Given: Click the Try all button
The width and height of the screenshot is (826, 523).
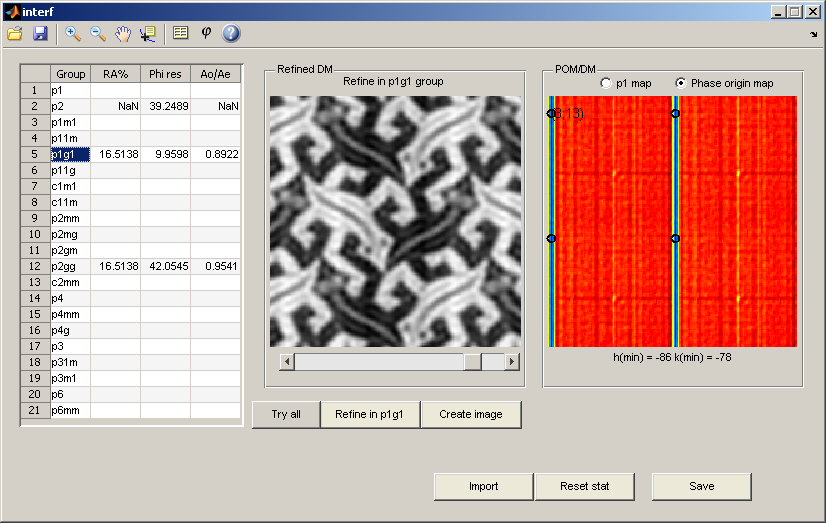Looking at the screenshot, I should tap(286, 414).
